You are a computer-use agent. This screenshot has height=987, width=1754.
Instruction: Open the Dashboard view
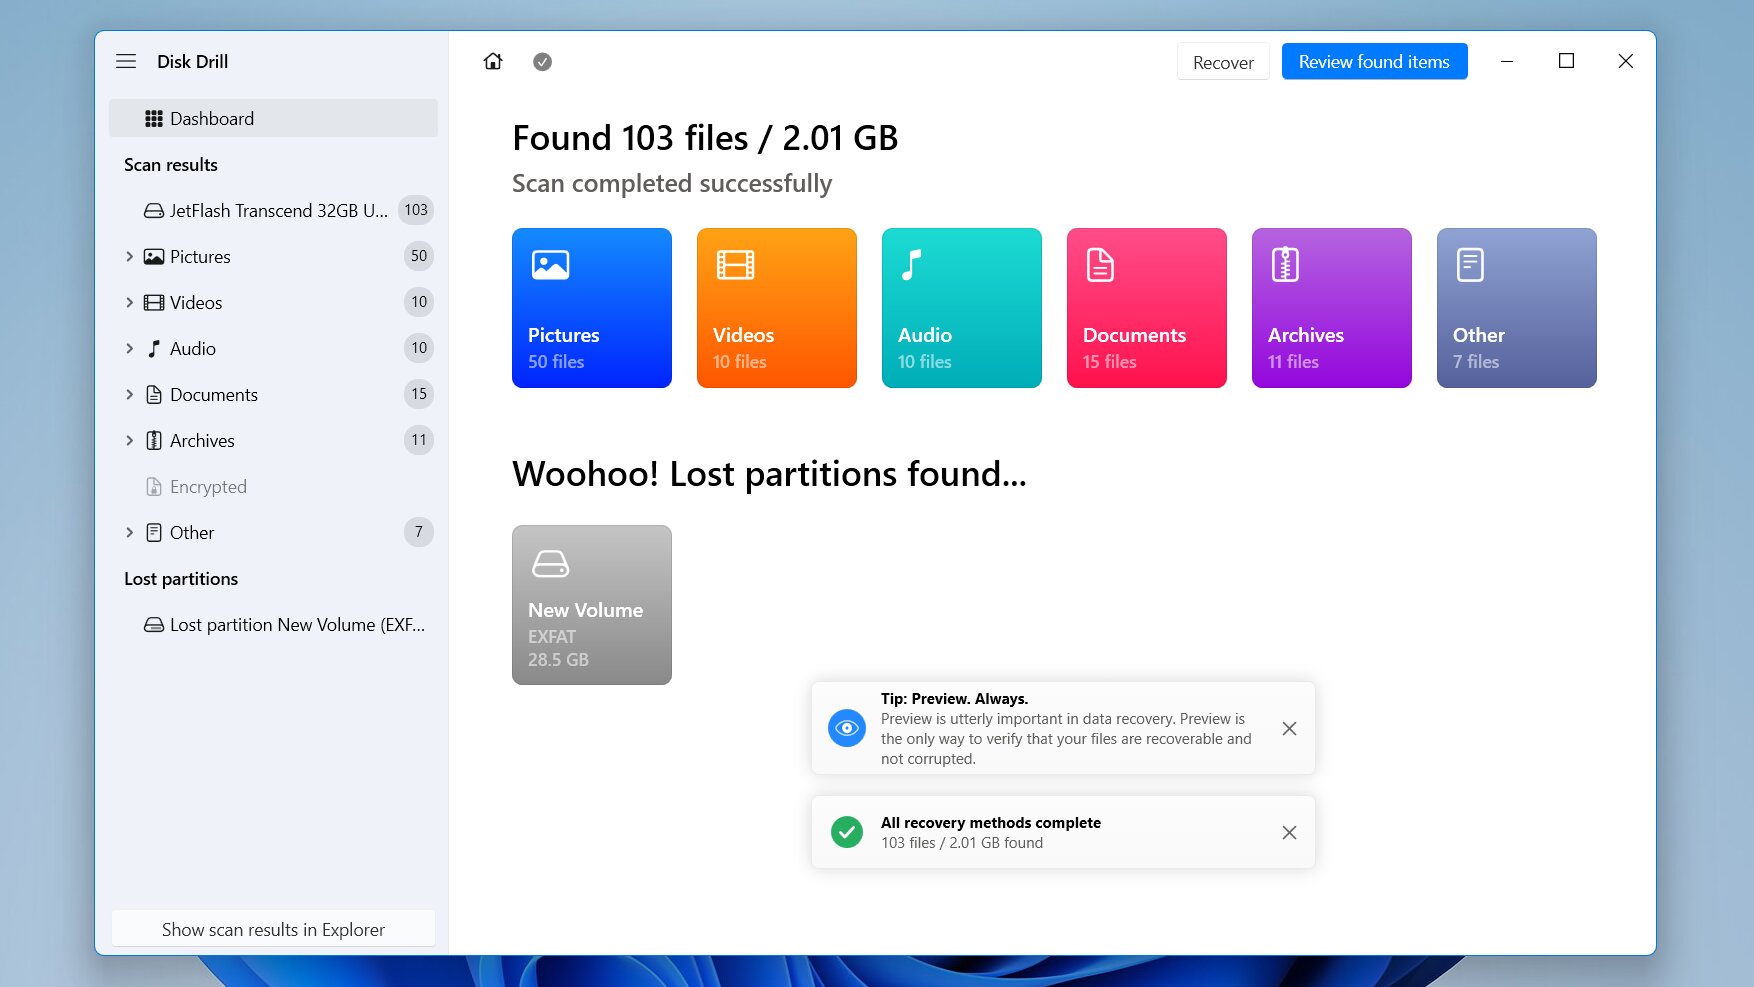(x=273, y=118)
